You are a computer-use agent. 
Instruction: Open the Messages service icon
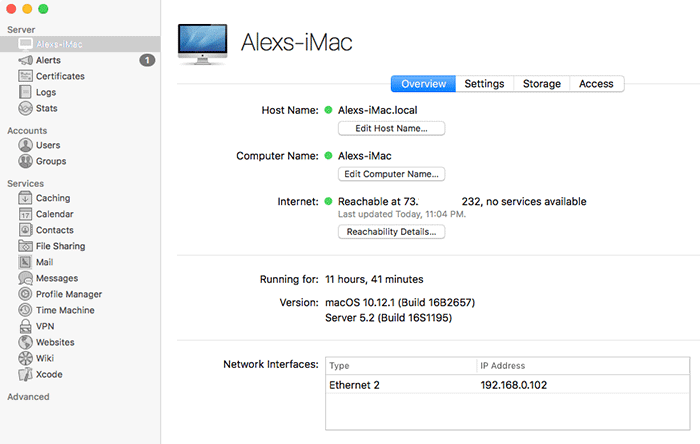[25, 278]
